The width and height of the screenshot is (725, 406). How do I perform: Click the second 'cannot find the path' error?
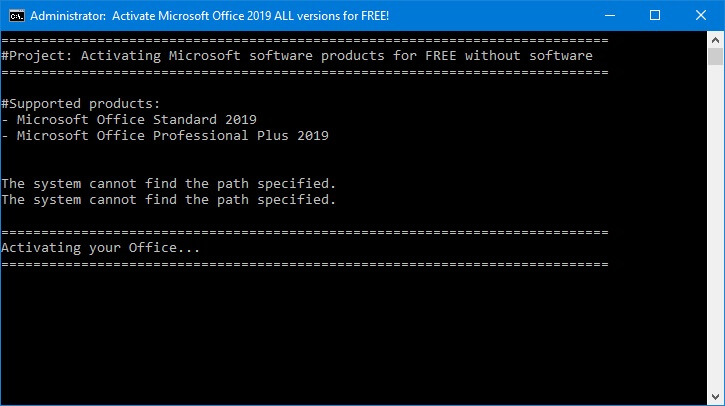(168, 199)
